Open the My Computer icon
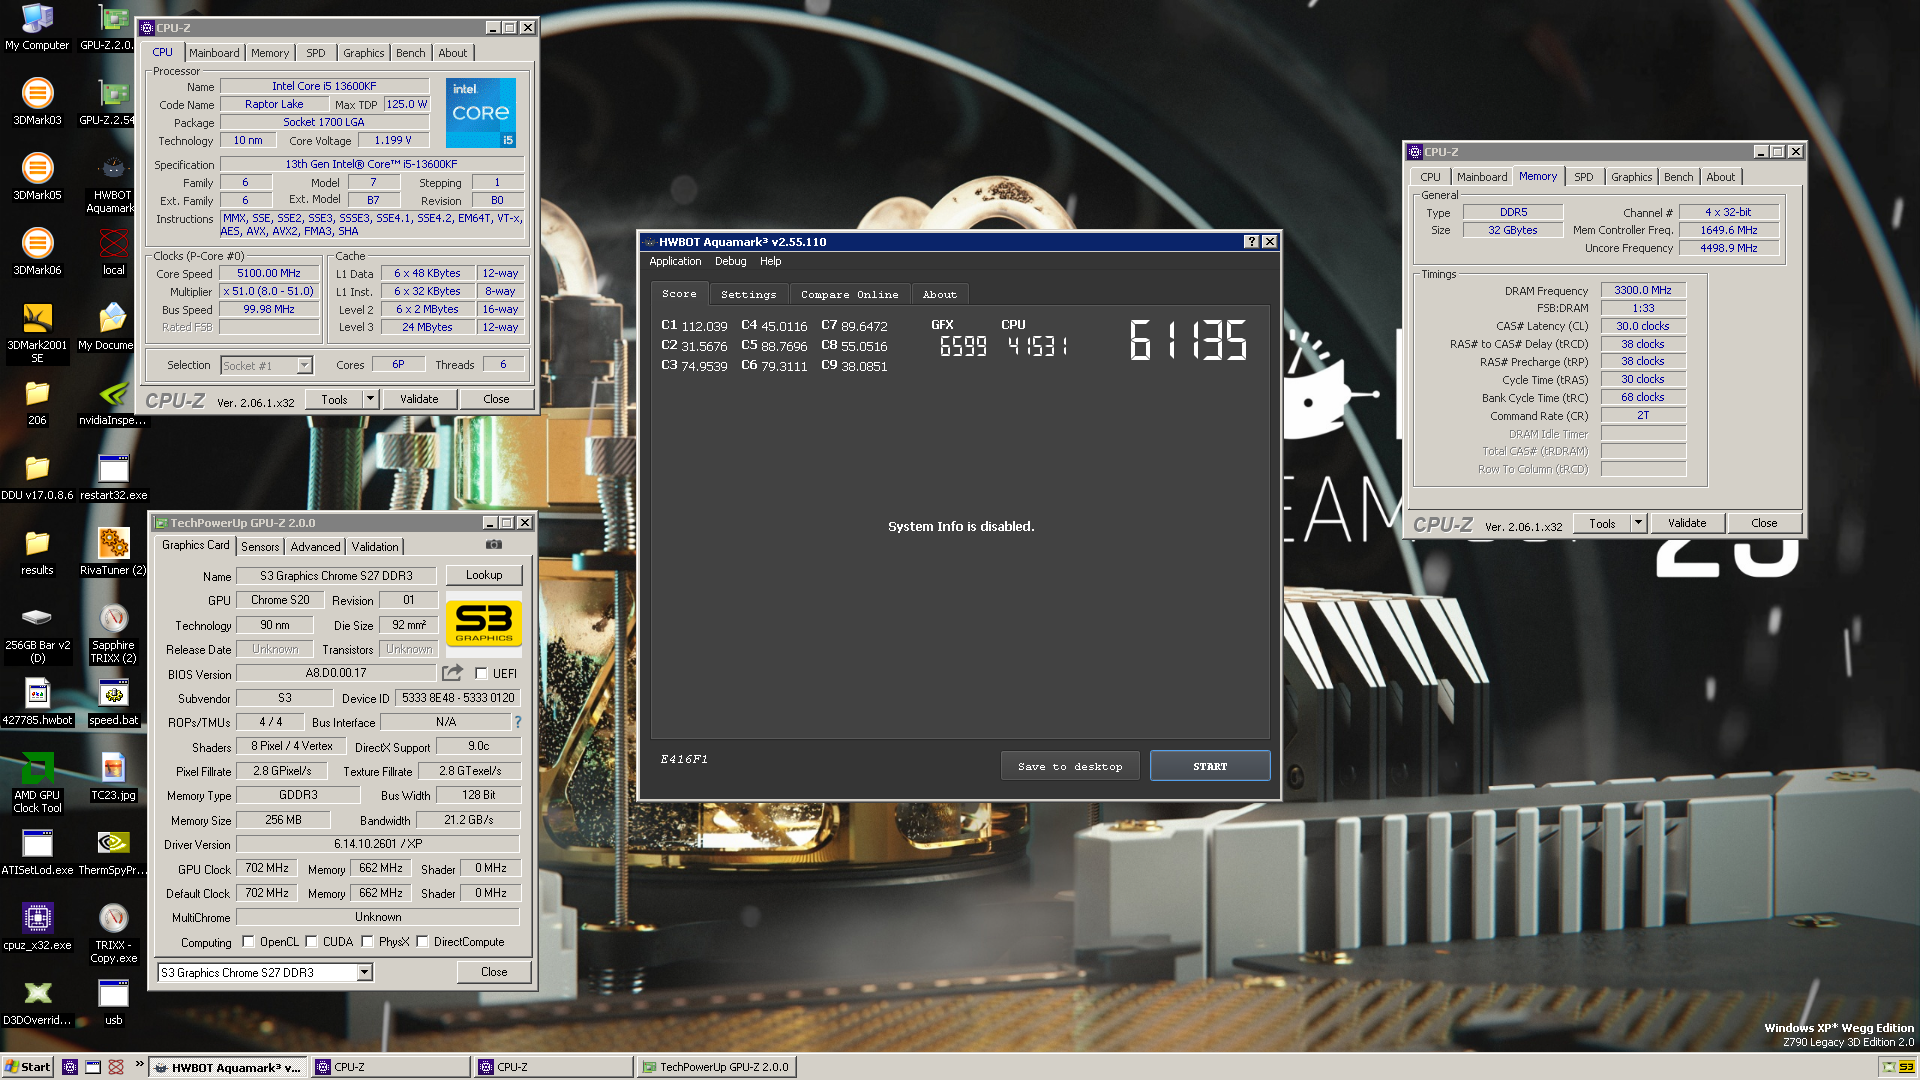The height and width of the screenshot is (1080, 1920). [37, 26]
